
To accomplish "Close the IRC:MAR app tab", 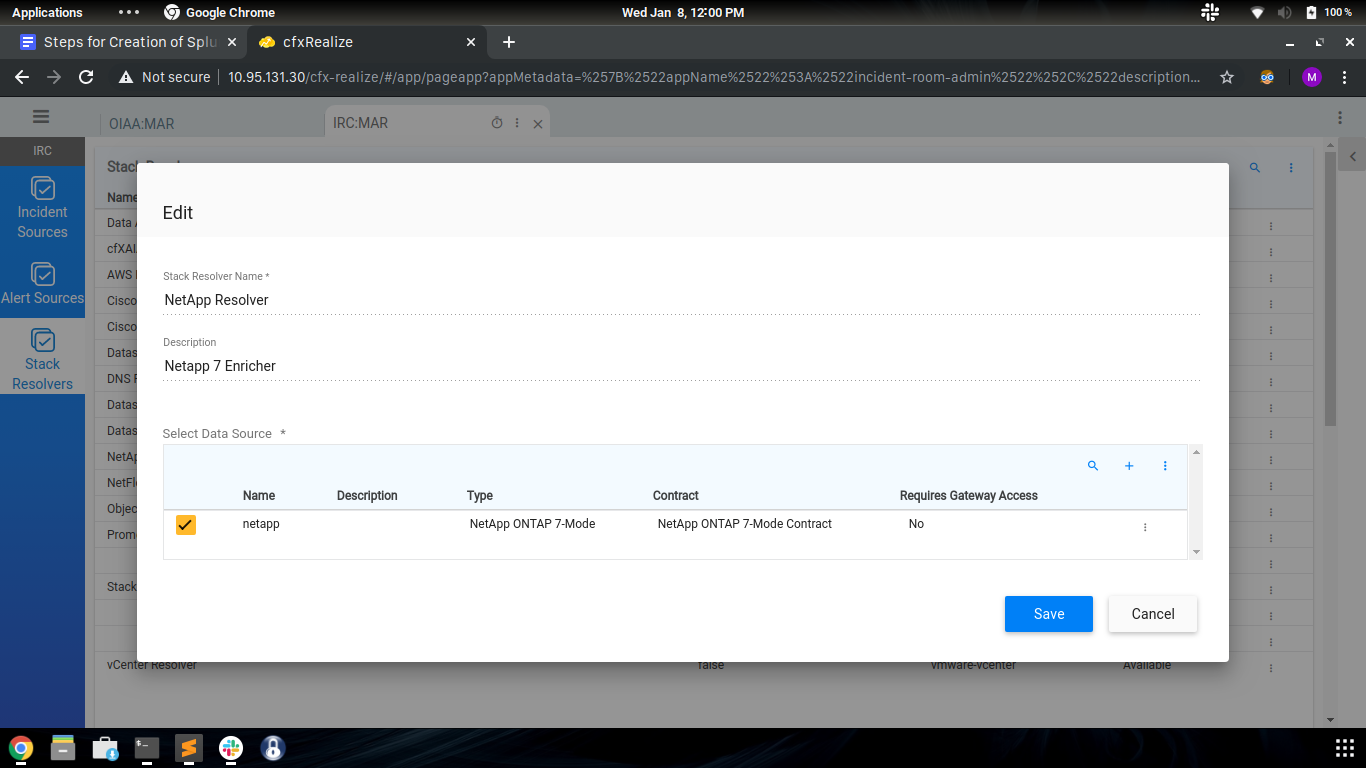I will tap(538, 124).
